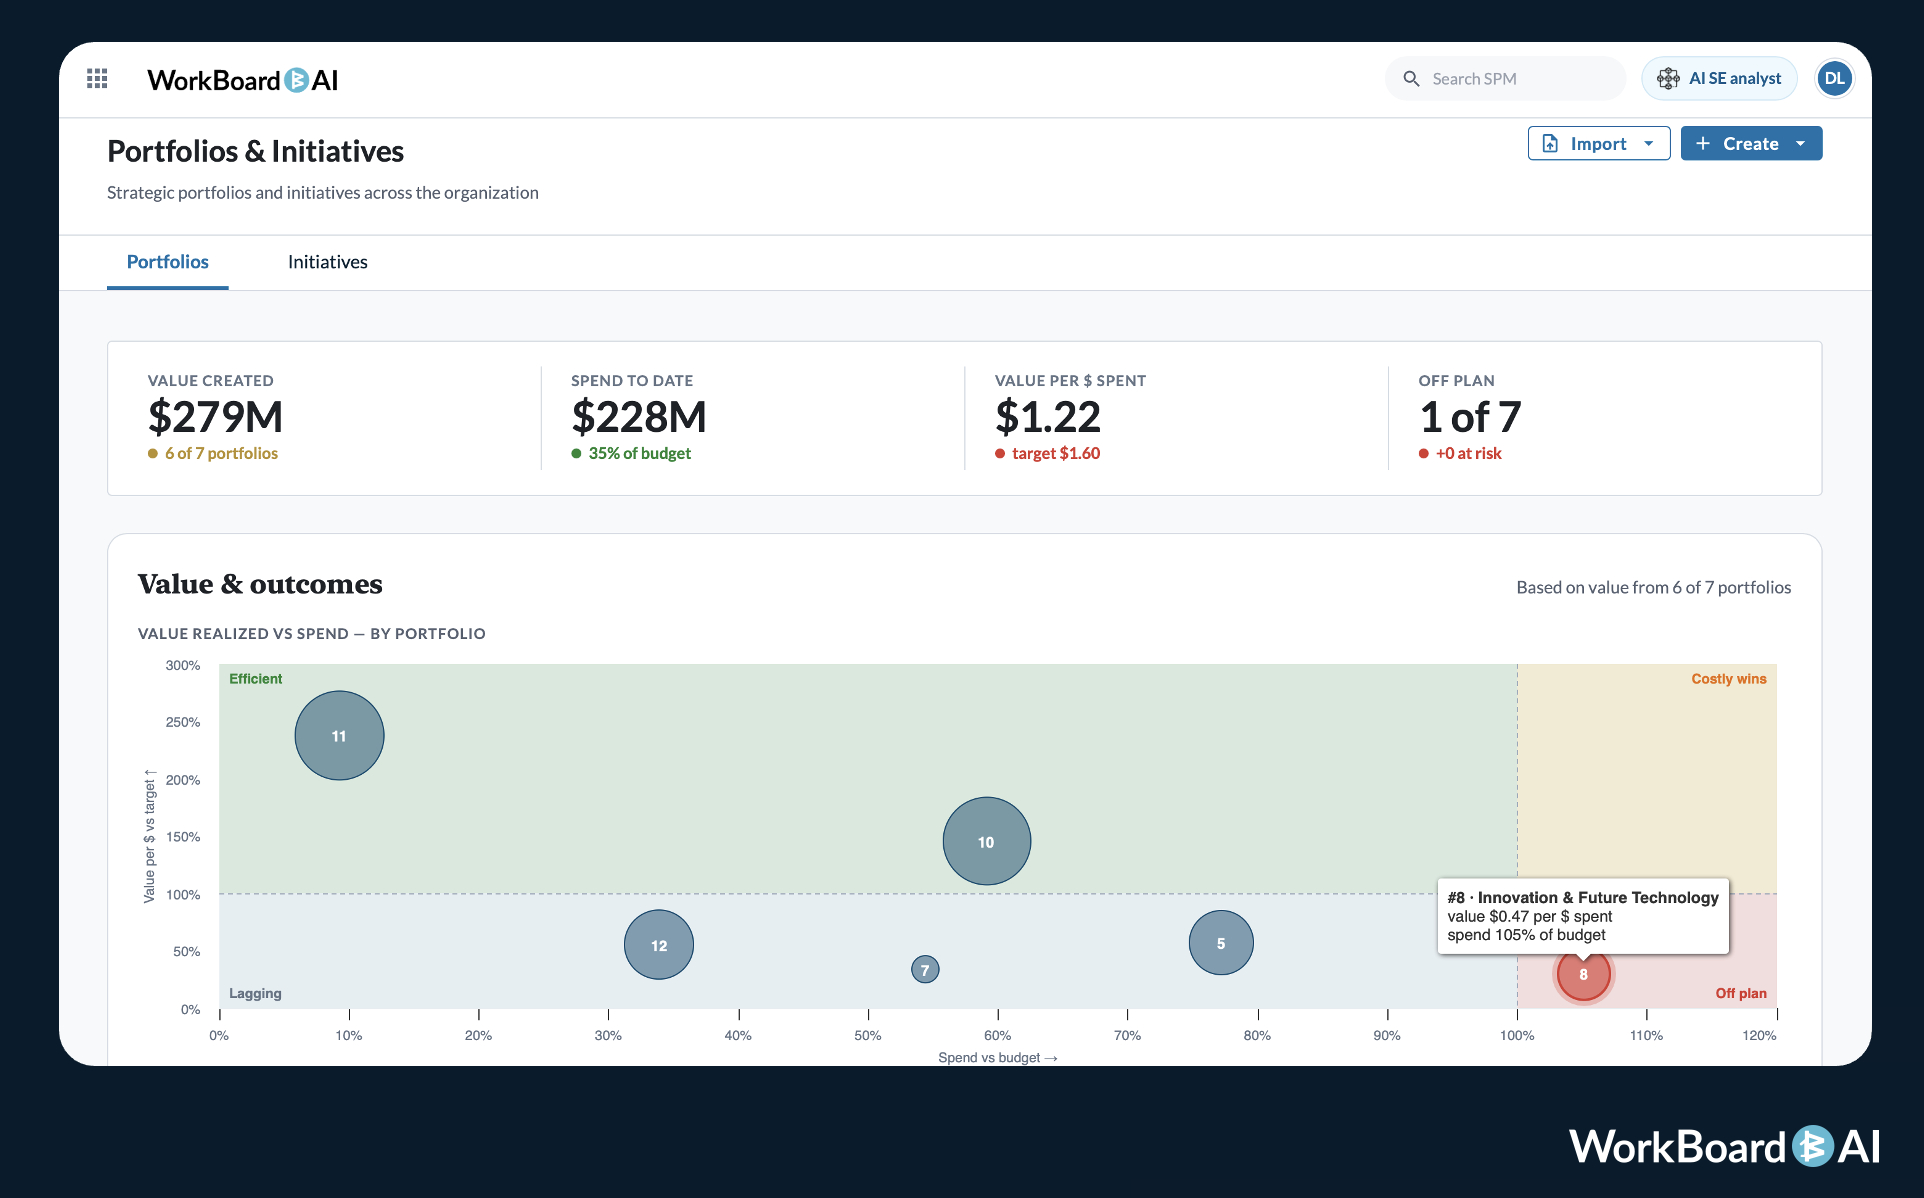1924x1198 pixels.
Task: Select portfolio bubble 10
Action: 986,842
